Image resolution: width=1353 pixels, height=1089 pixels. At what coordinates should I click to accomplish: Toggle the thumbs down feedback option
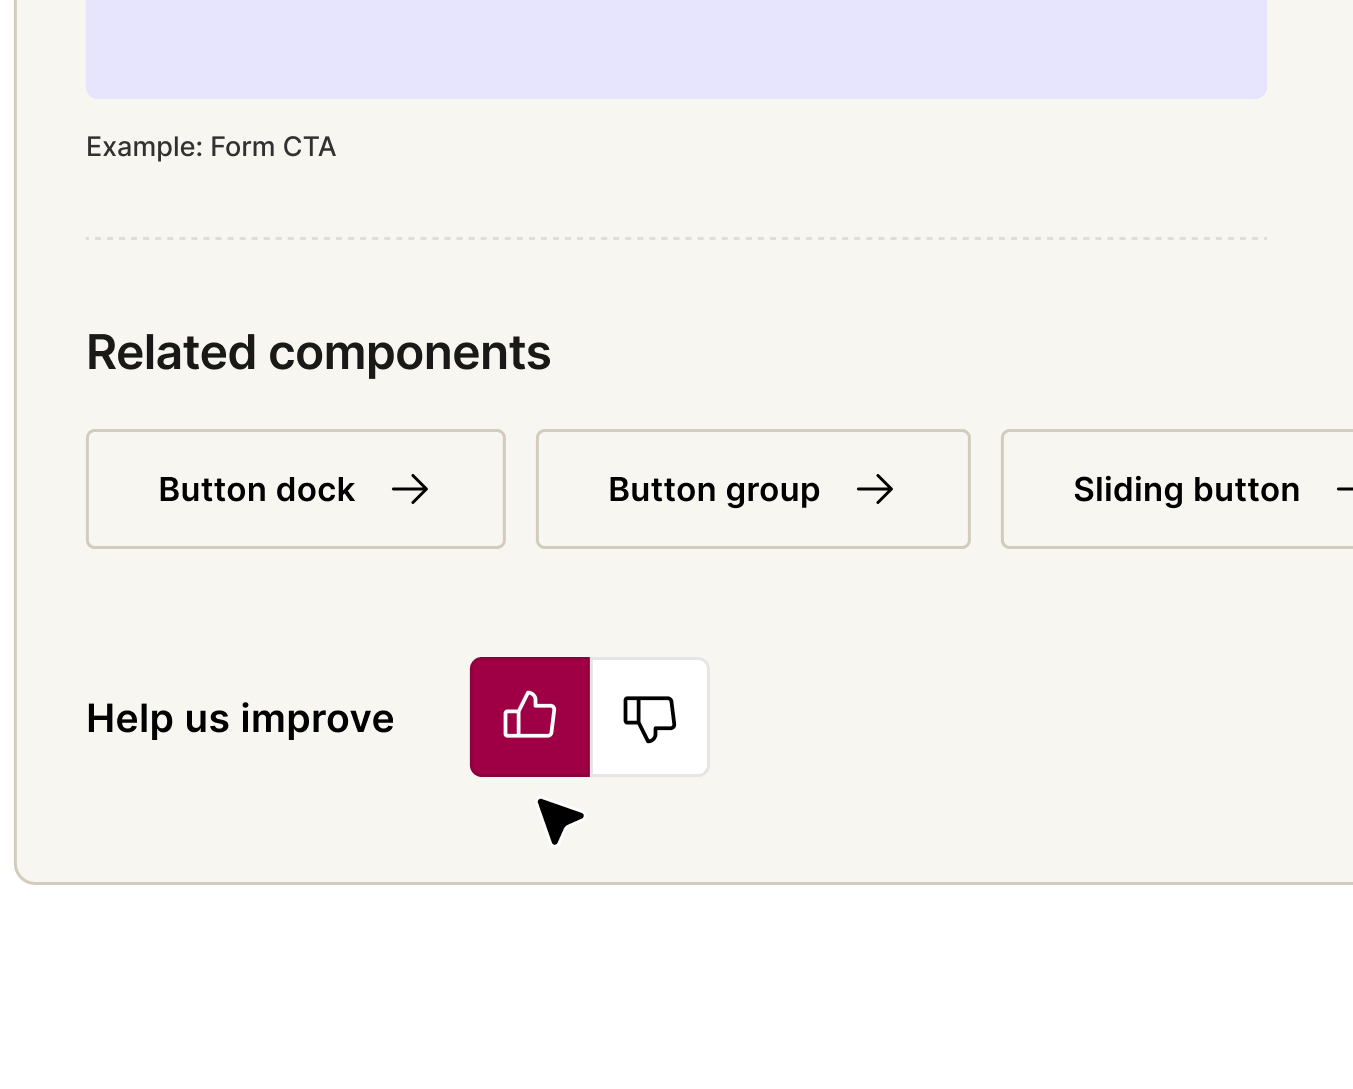pyautogui.click(x=649, y=716)
